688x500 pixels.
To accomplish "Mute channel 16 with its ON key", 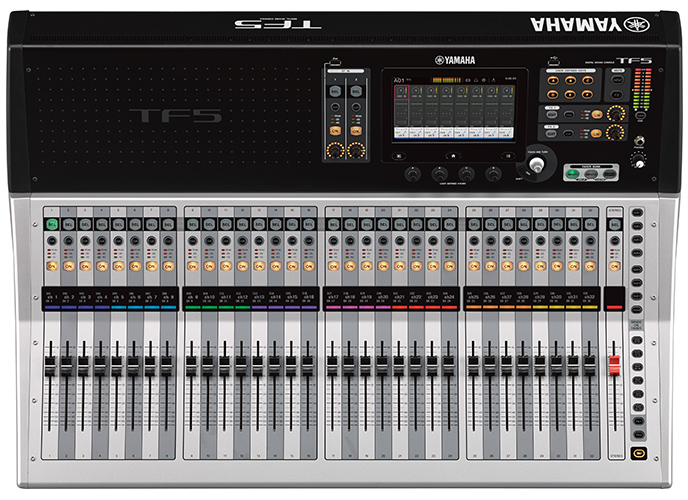I will 309,266.
